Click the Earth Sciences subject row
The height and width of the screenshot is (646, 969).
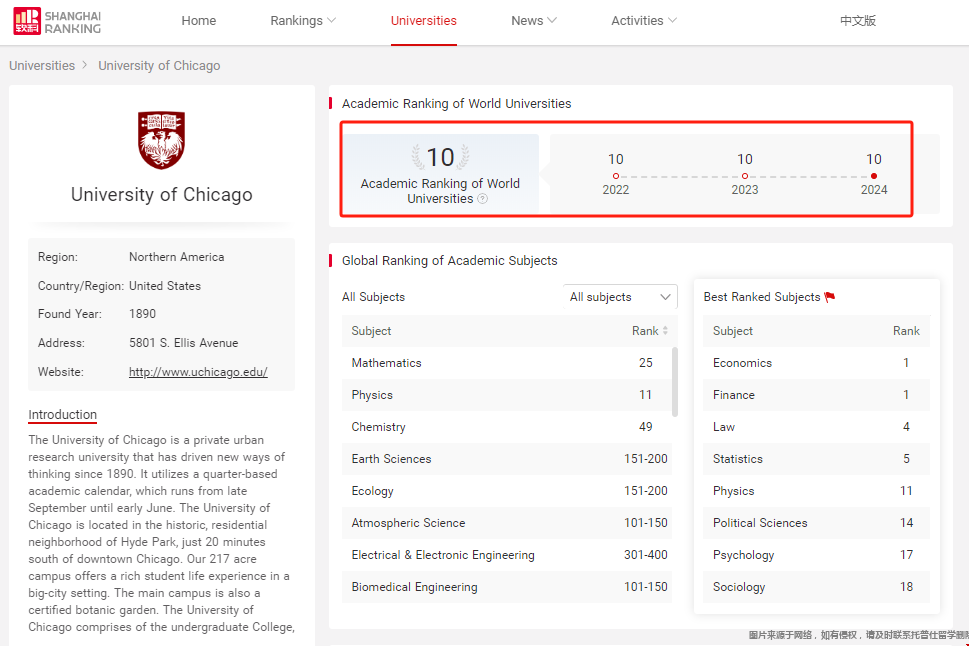click(507, 459)
